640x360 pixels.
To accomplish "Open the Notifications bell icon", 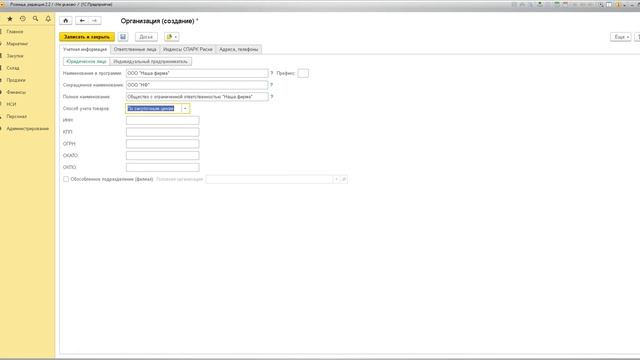I will pyautogui.click(x=48, y=19).
